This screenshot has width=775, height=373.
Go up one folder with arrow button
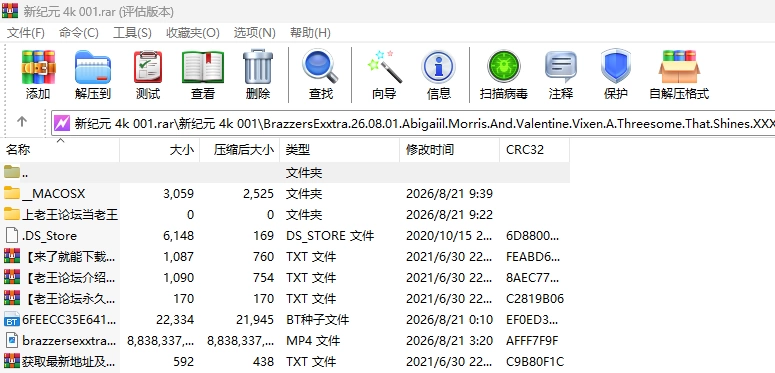pos(22,122)
